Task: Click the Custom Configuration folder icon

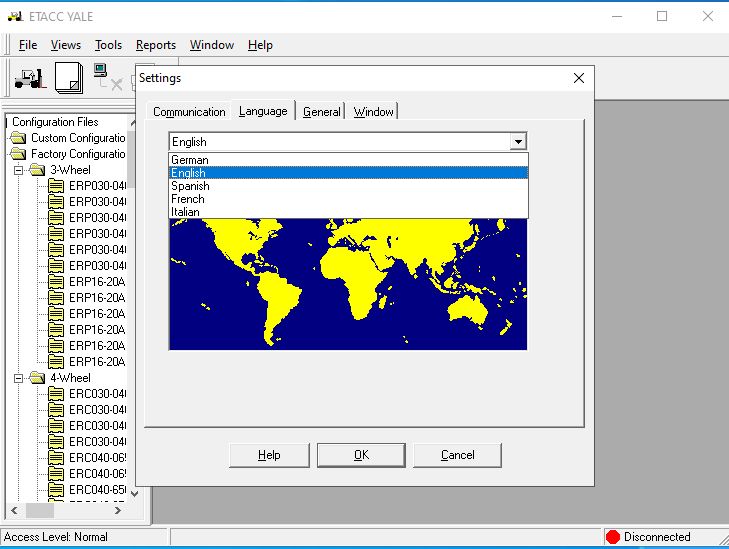Action: pyautogui.click(x=18, y=138)
